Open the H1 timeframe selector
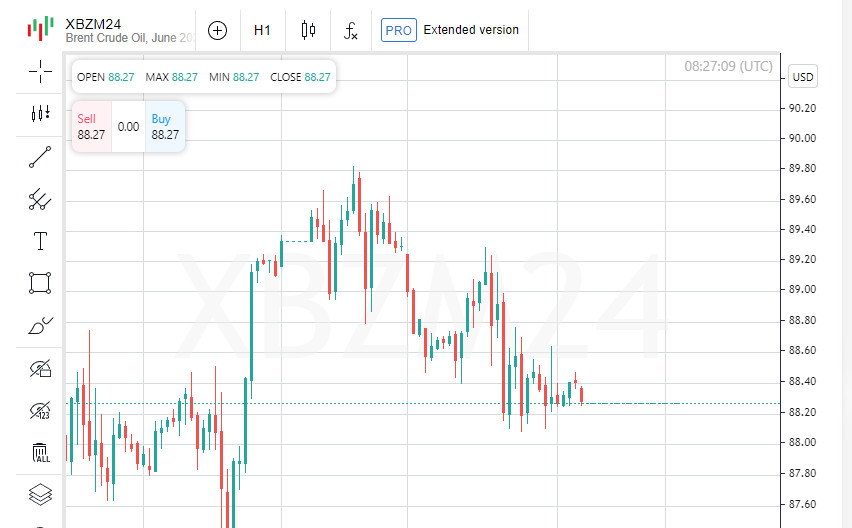The image size is (852, 528). (x=262, y=30)
